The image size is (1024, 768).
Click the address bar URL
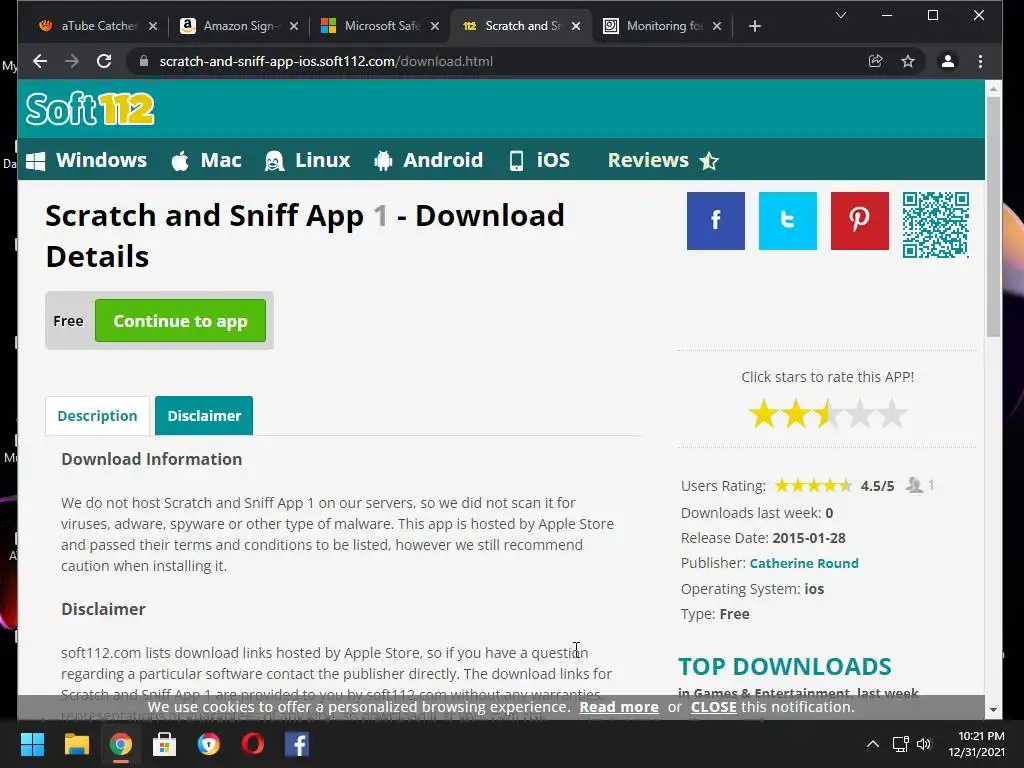pyautogui.click(x=326, y=61)
